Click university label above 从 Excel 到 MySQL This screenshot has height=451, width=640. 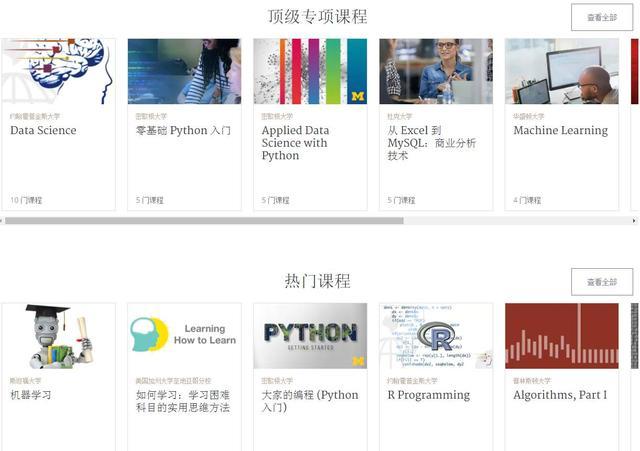click(400, 116)
